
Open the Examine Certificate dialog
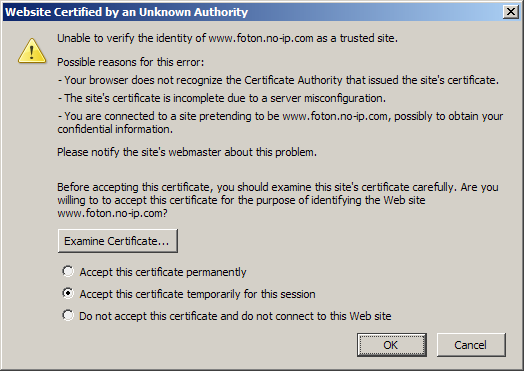117,241
